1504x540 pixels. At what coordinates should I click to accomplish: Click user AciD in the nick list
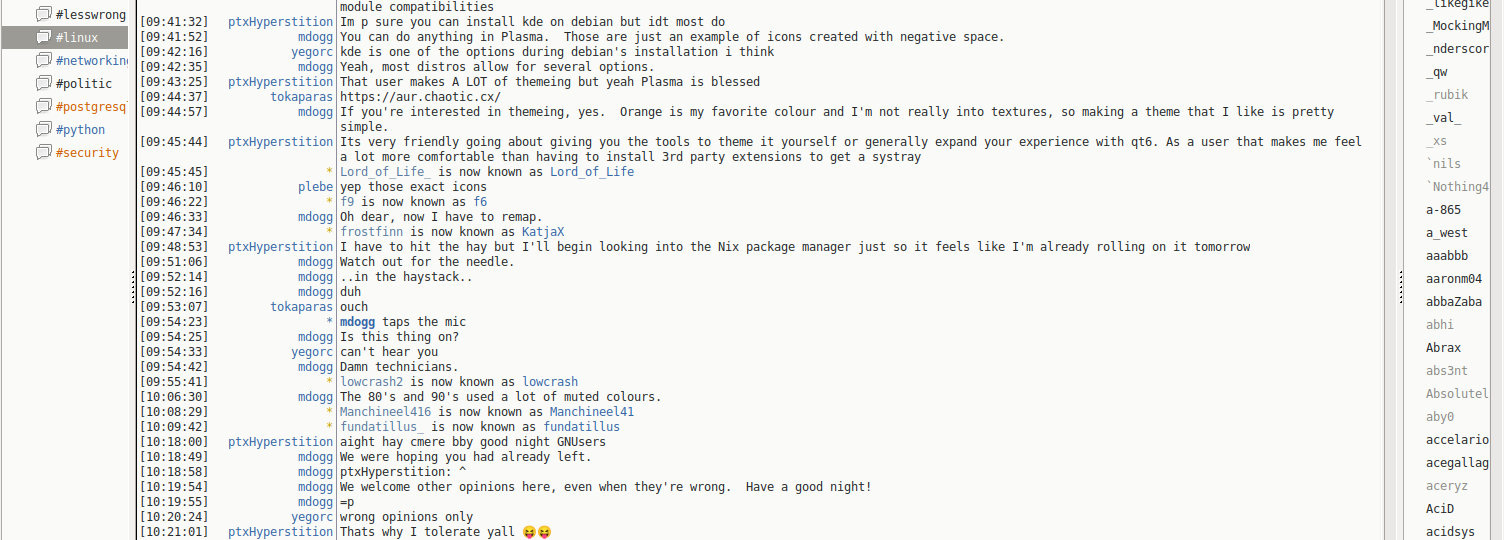[x=1440, y=509]
